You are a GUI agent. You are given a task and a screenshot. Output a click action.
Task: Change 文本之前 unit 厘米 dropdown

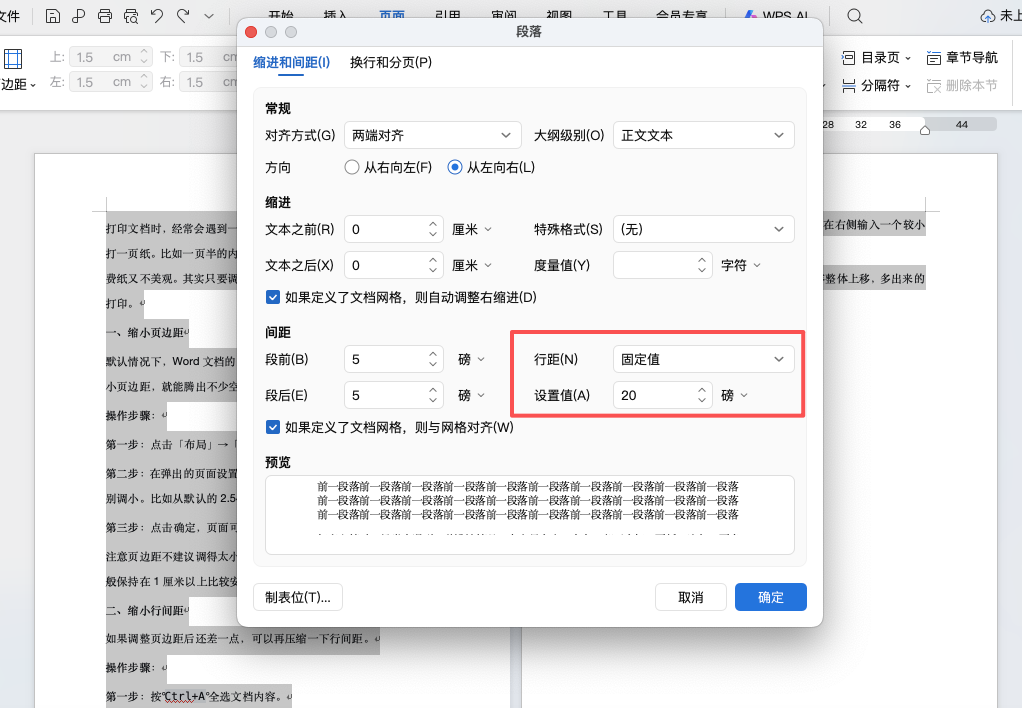point(472,229)
